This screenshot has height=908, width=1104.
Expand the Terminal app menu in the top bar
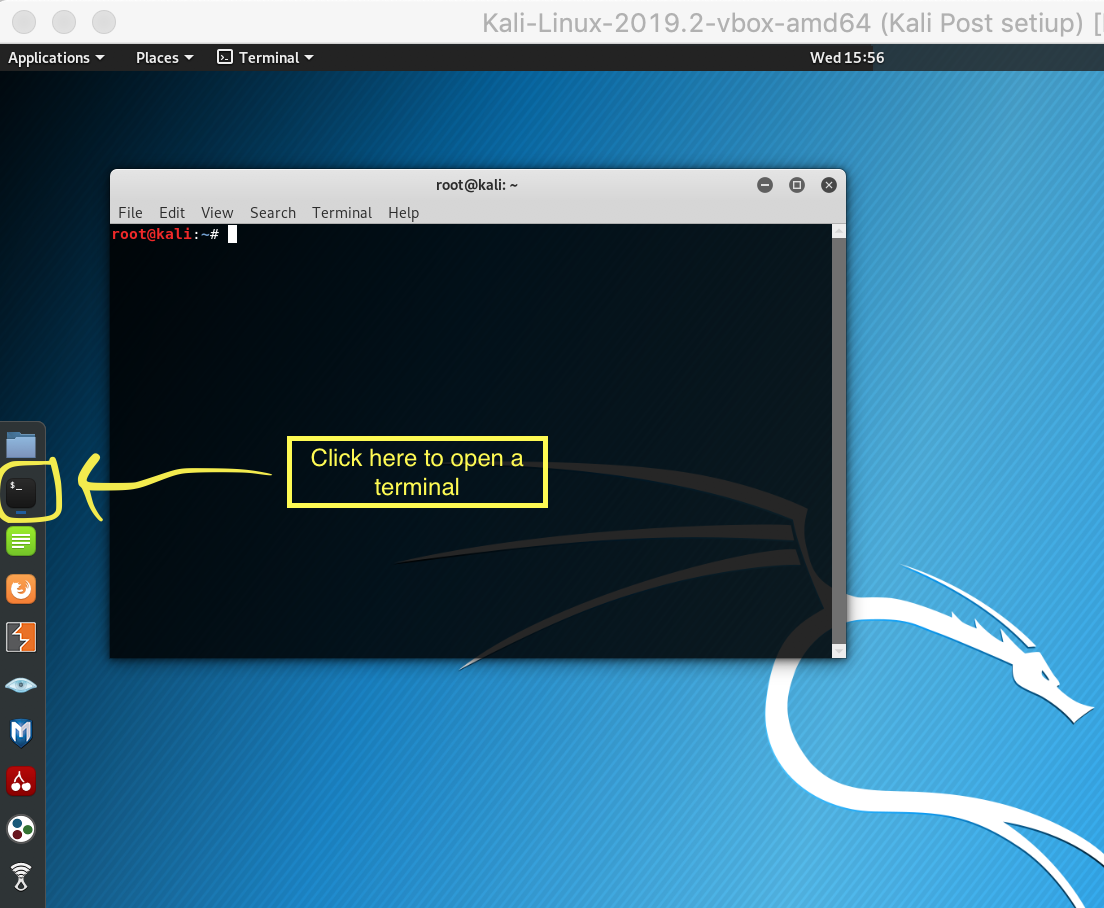coord(265,58)
